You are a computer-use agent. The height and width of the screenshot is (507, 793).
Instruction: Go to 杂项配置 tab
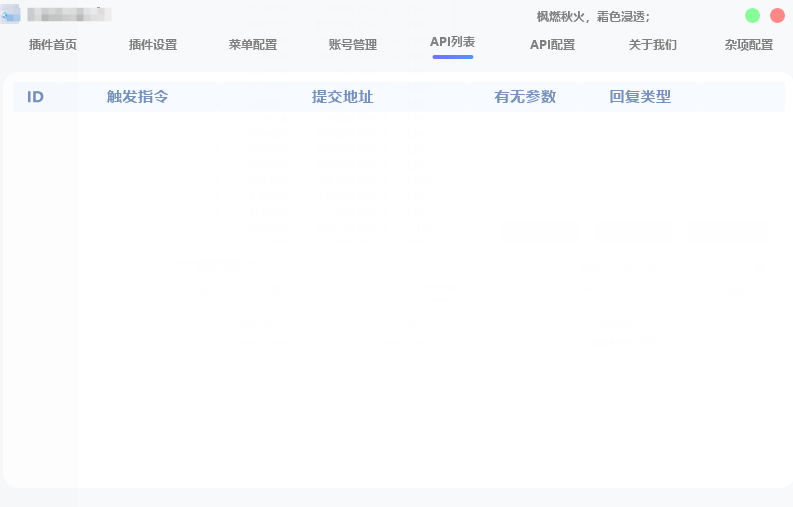point(748,45)
